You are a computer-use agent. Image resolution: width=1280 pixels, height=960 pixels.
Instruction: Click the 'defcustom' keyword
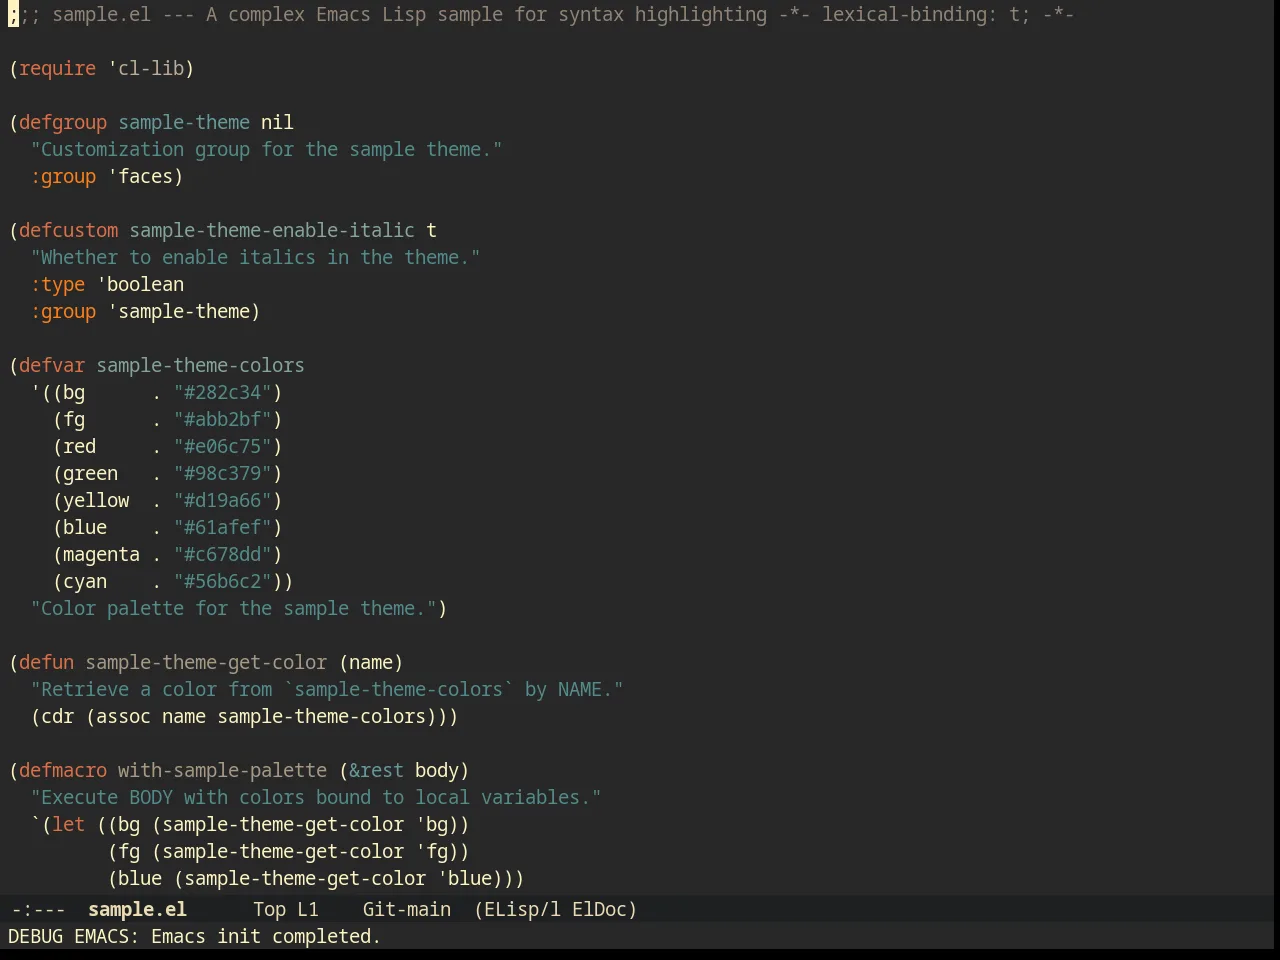pyautogui.click(x=68, y=230)
